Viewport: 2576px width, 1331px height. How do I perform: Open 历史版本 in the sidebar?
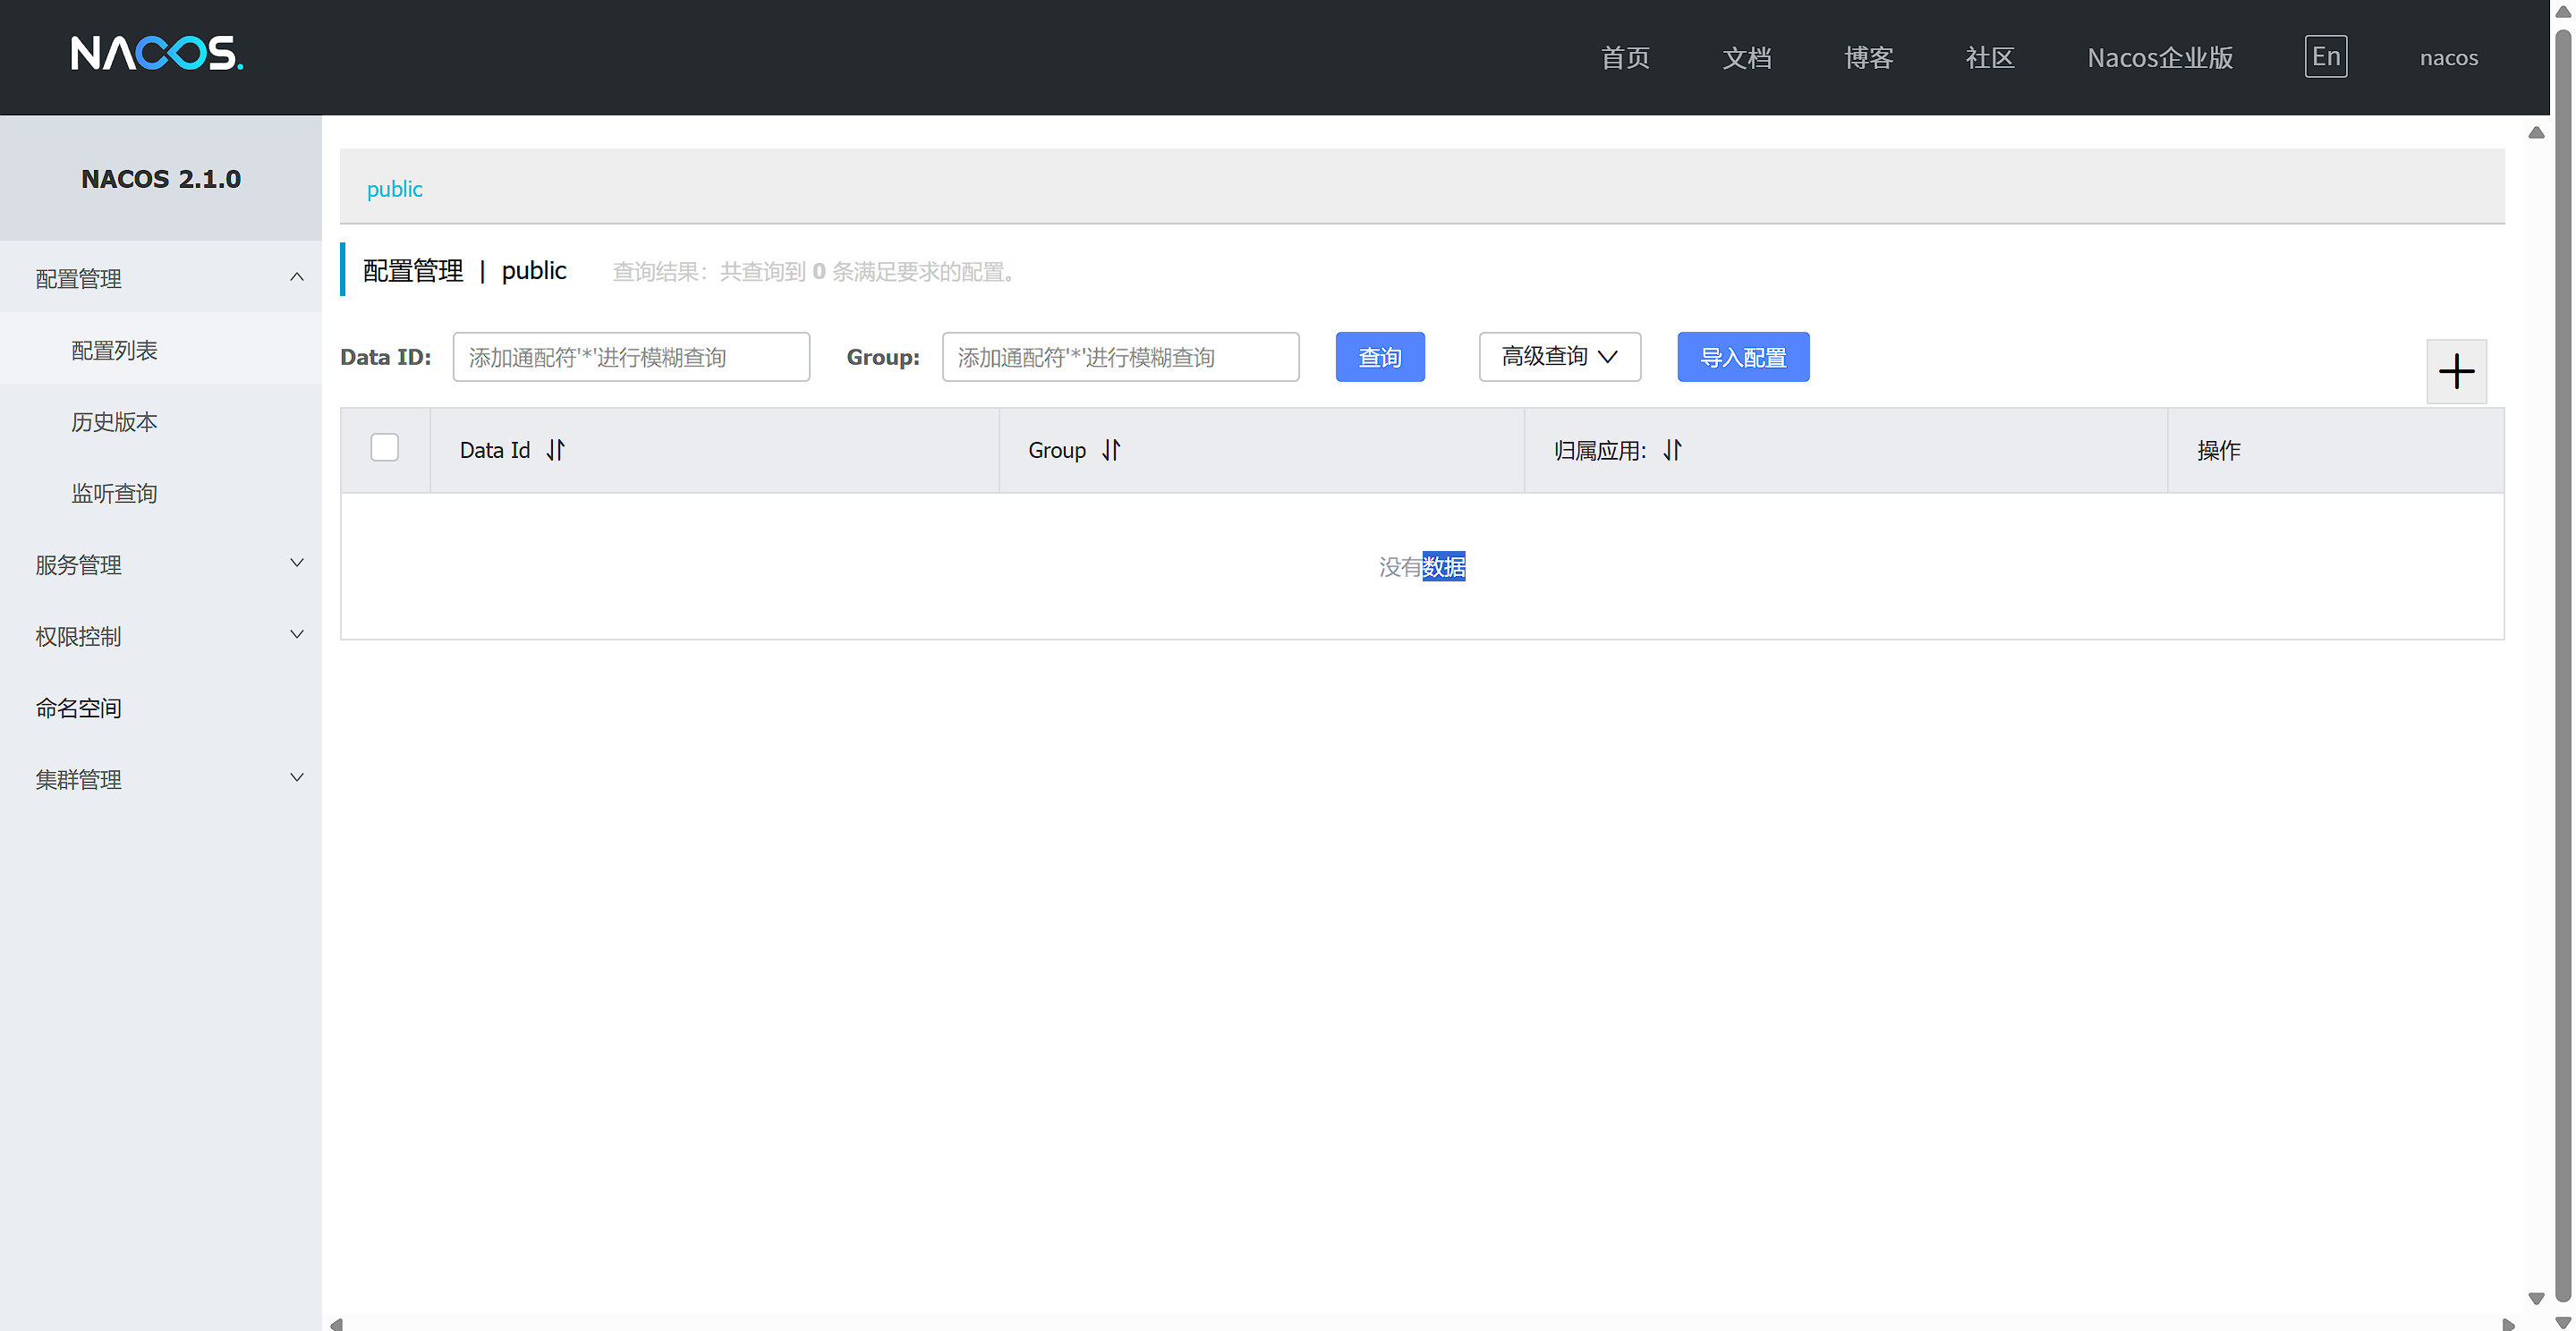coord(114,422)
